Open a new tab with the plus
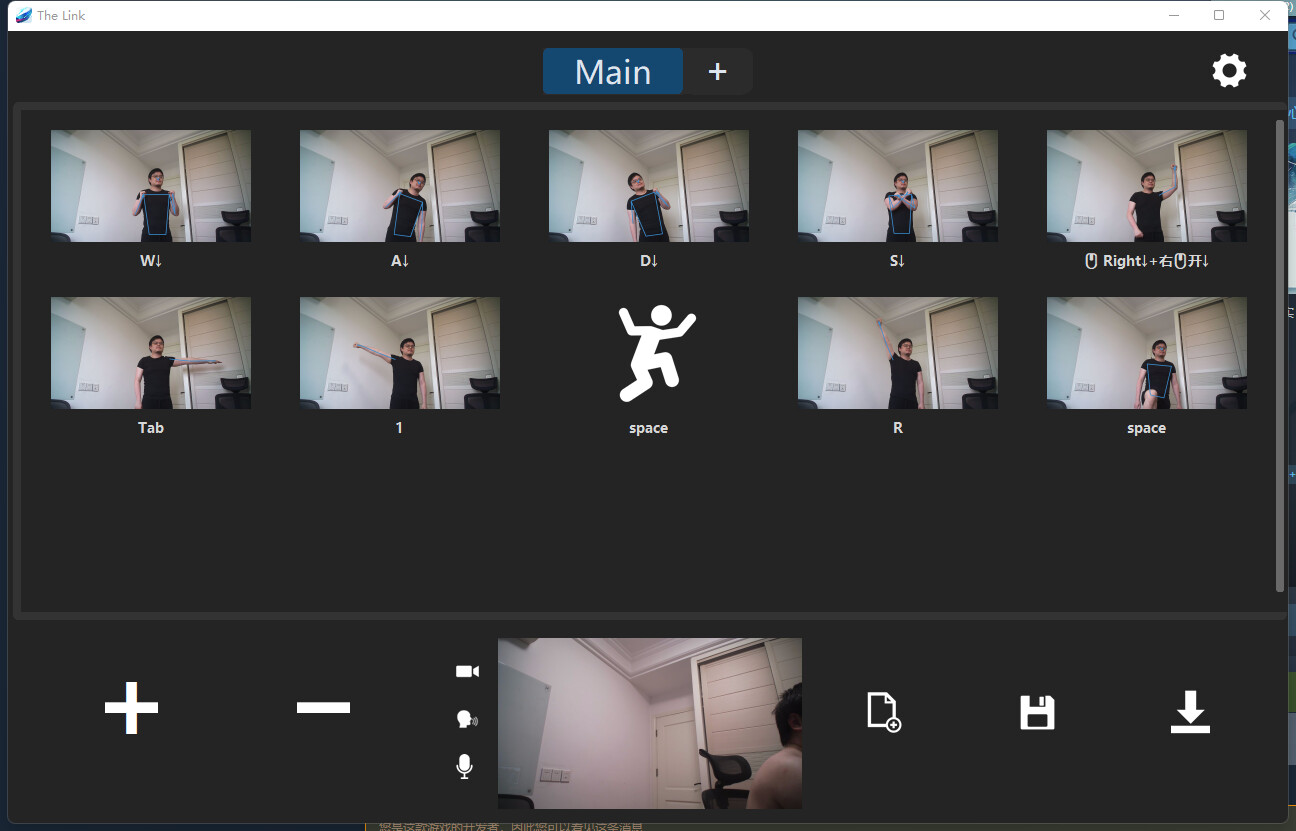 click(x=716, y=70)
